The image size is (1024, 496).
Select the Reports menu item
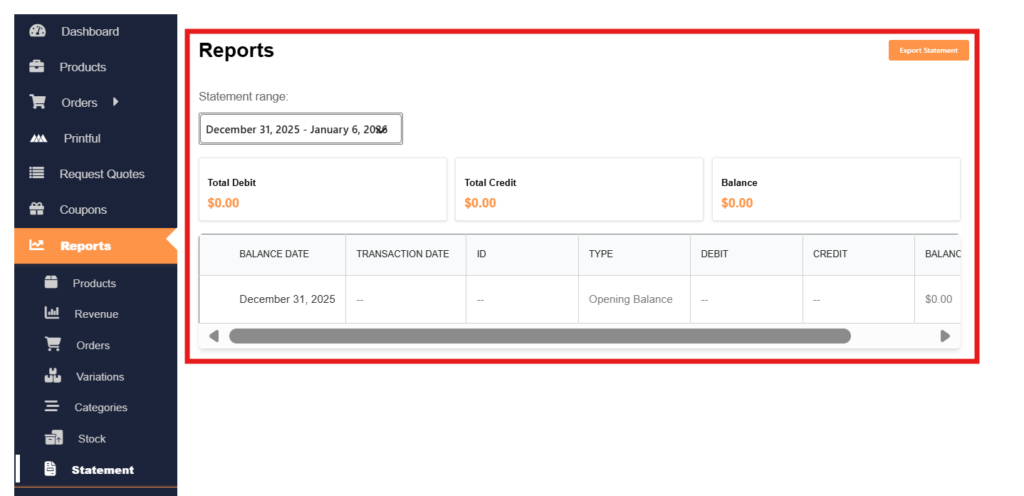(85, 246)
